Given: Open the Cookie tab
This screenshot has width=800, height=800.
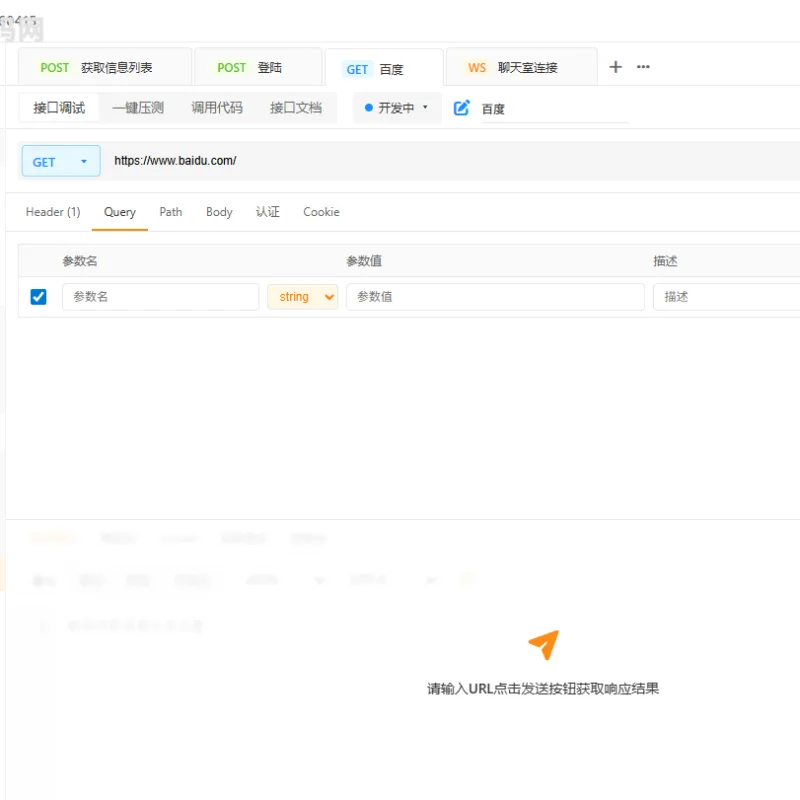Looking at the screenshot, I should [x=321, y=212].
